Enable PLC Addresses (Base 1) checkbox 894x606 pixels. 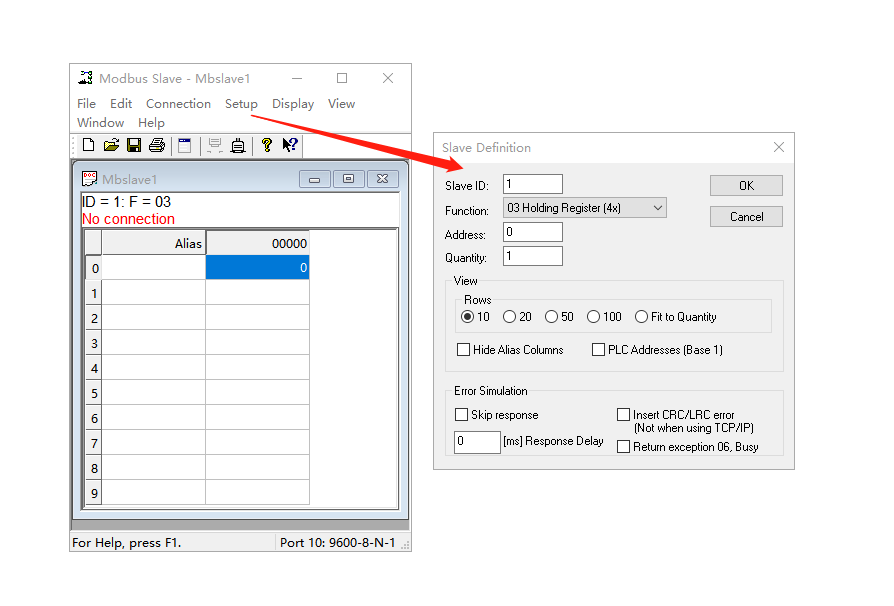599,350
